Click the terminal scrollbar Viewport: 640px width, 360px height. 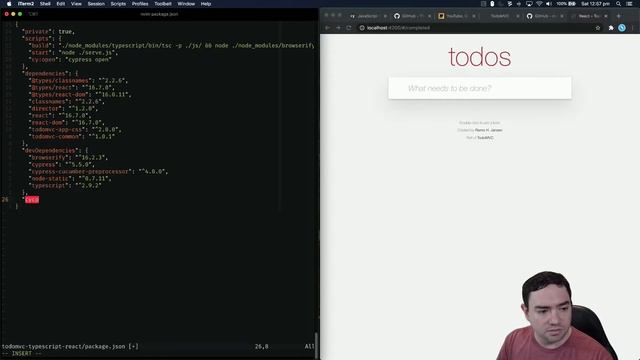[x=316, y=345]
